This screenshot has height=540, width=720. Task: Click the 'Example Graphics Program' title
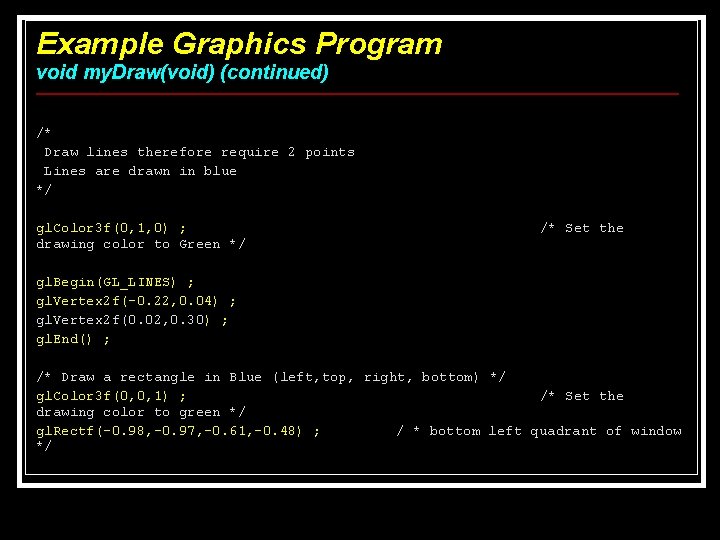click(239, 45)
